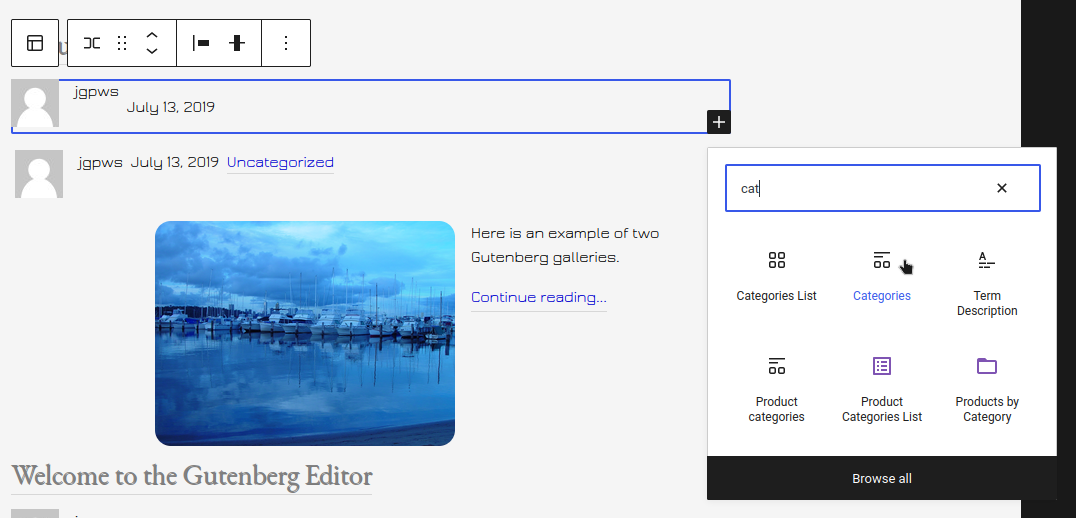Insert the Product categories block

[x=776, y=389]
